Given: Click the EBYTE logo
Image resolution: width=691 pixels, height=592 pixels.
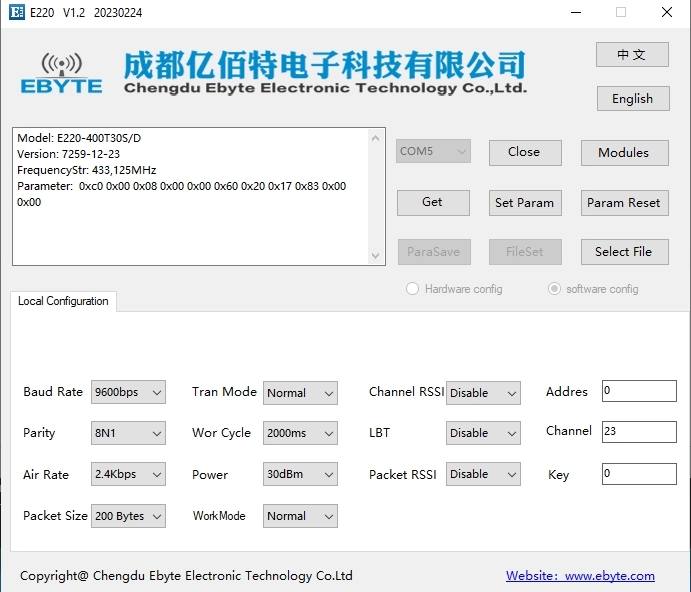Looking at the screenshot, I should 61,73.
